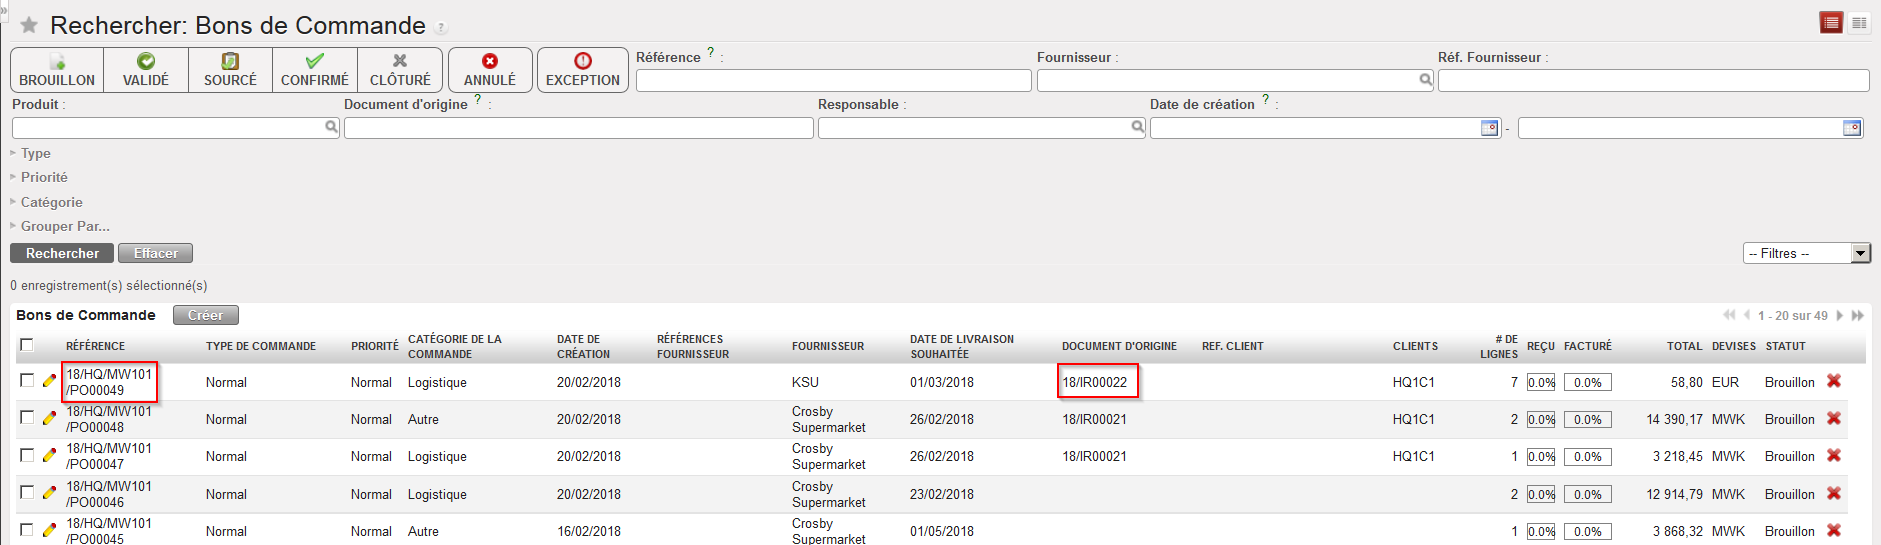Screen dimensions: 1881x545
Task: Open the Filtres dropdown
Action: click(1806, 254)
